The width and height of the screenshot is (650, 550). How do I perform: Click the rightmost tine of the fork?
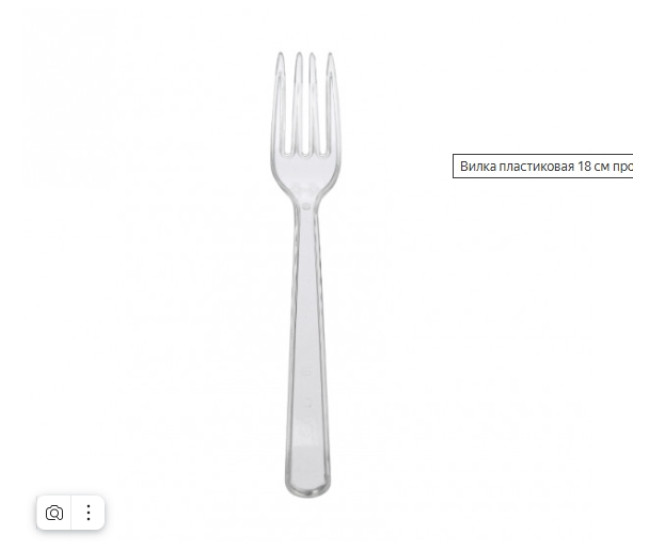pos(332,104)
